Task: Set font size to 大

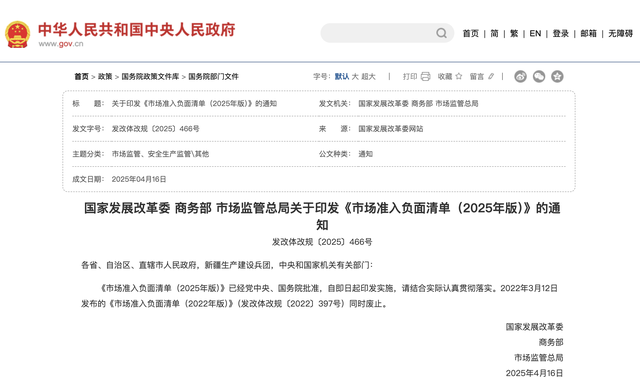Action: [x=355, y=76]
